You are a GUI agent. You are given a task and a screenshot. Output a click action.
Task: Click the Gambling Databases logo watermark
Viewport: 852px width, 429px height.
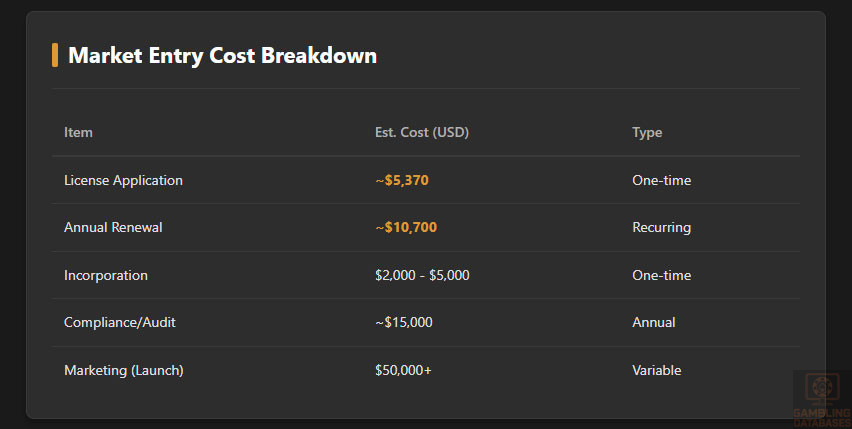(x=821, y=398)
